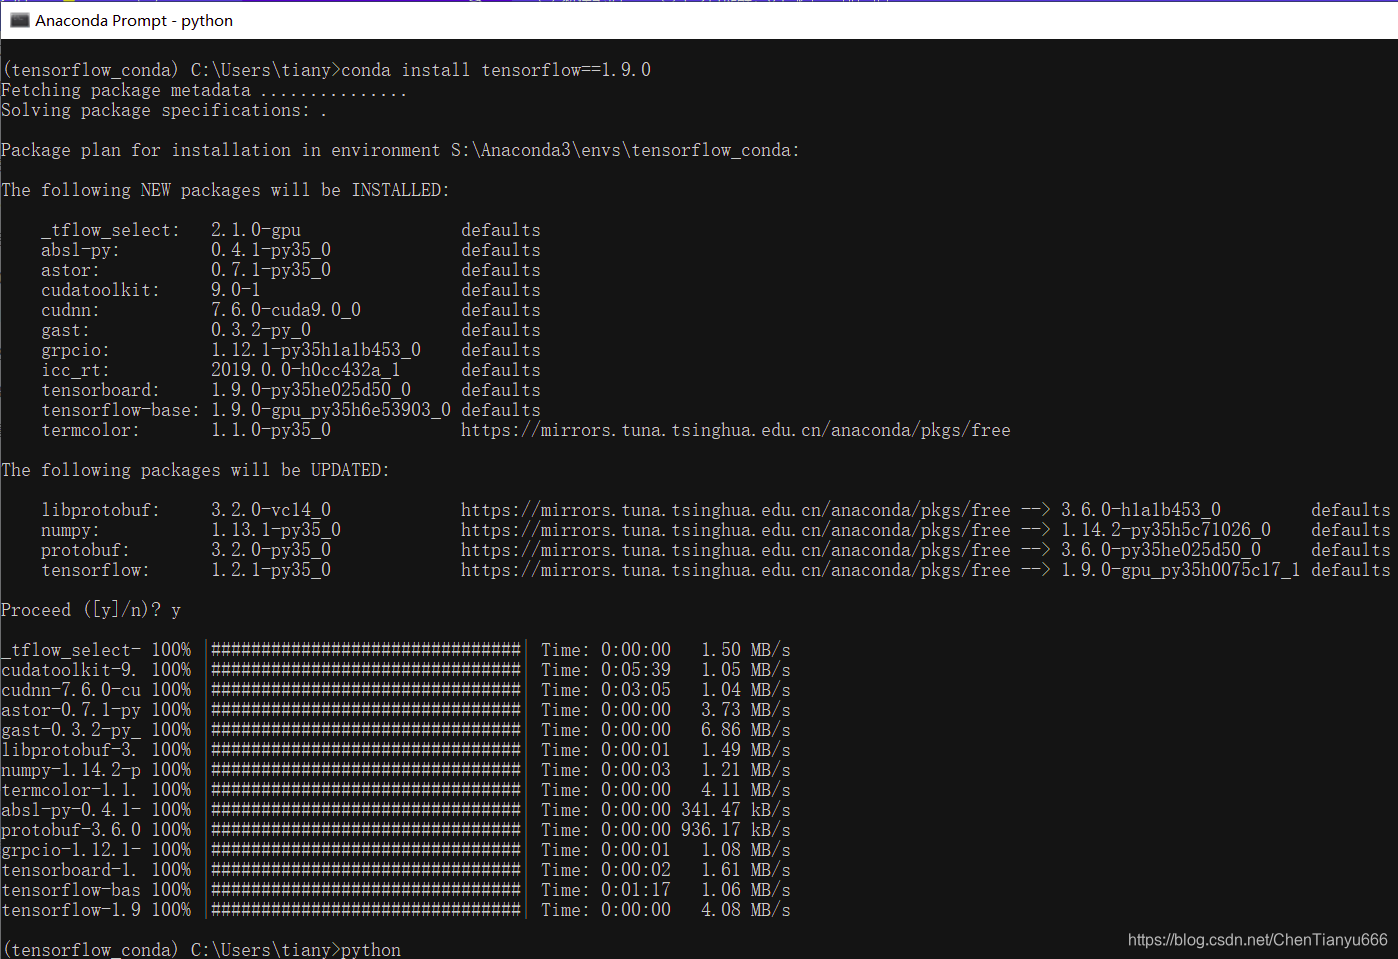Image resolution: width=1398 pixels, height=959 pixels.
Task: Click new tensorflow version '1.9.0-gpu_py35h0075c17_1'
Action: [x=1181, y=570]
